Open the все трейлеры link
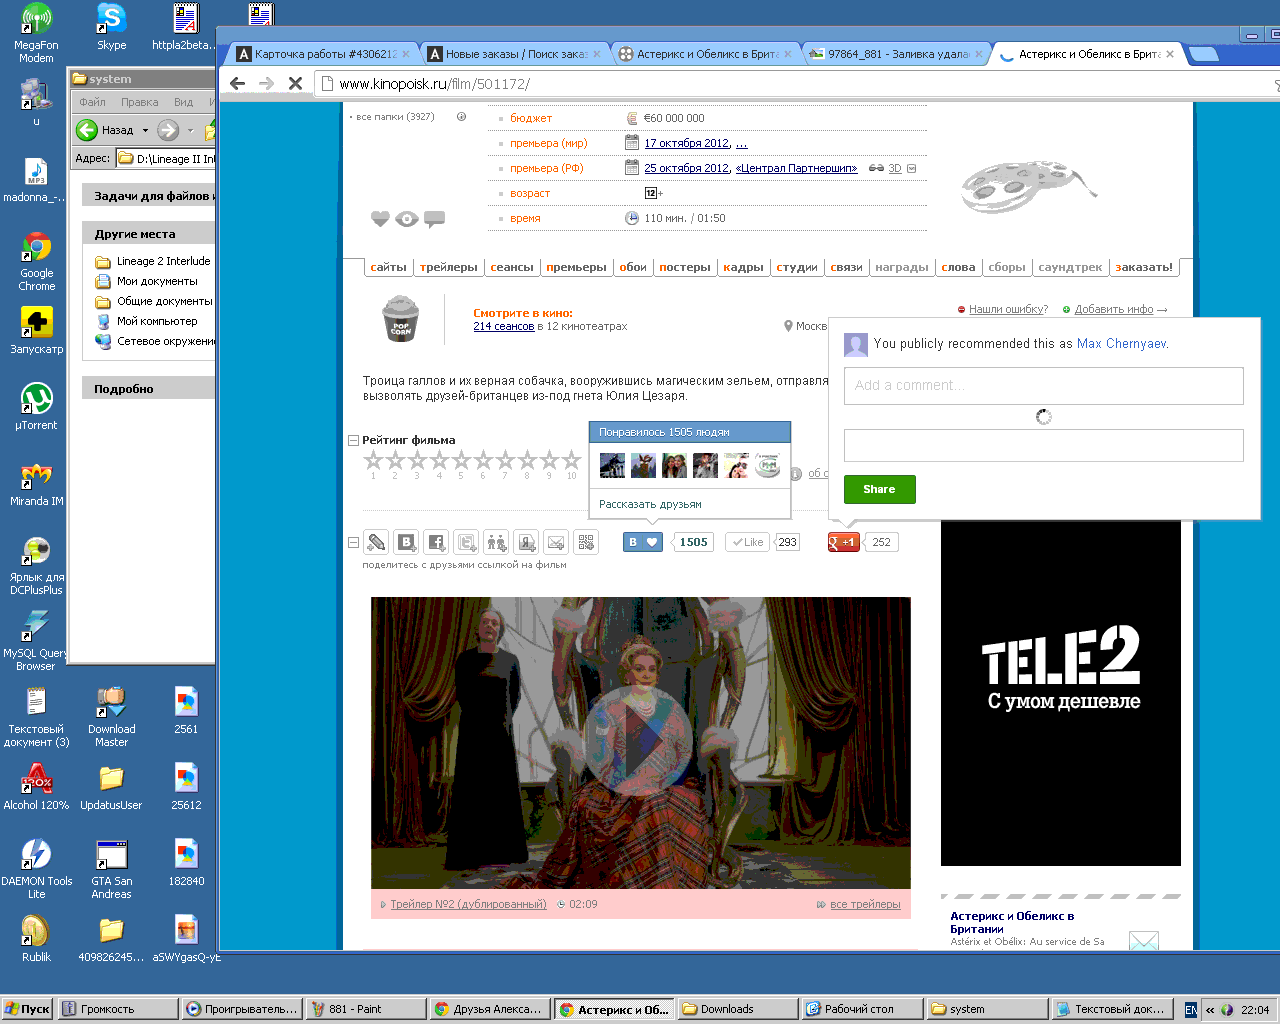 865,904
